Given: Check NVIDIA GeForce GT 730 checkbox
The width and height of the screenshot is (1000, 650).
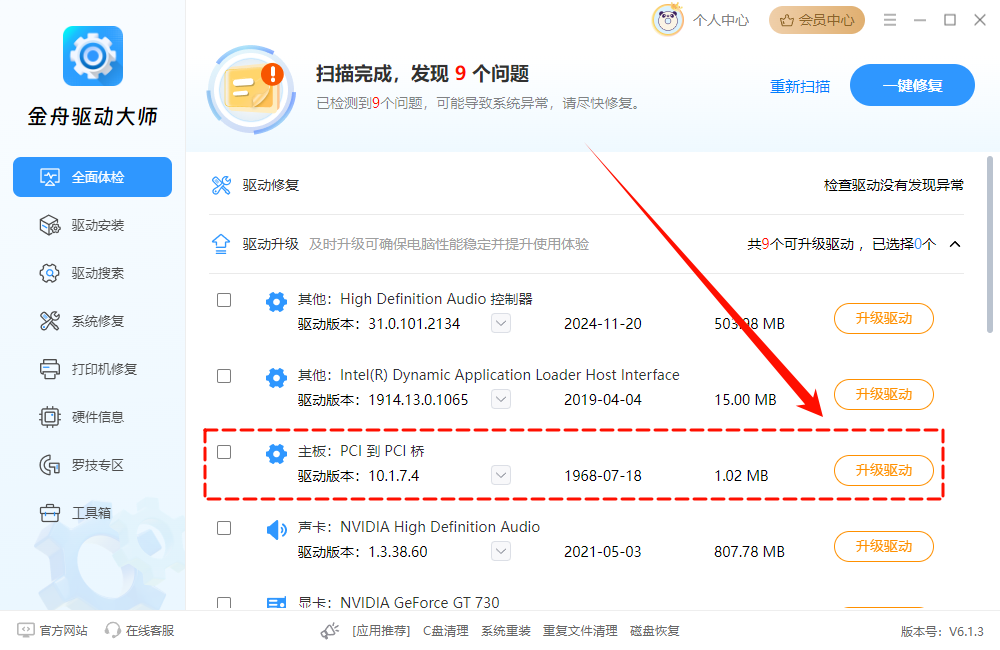Looking at the screenshot, I should point(224,603).
